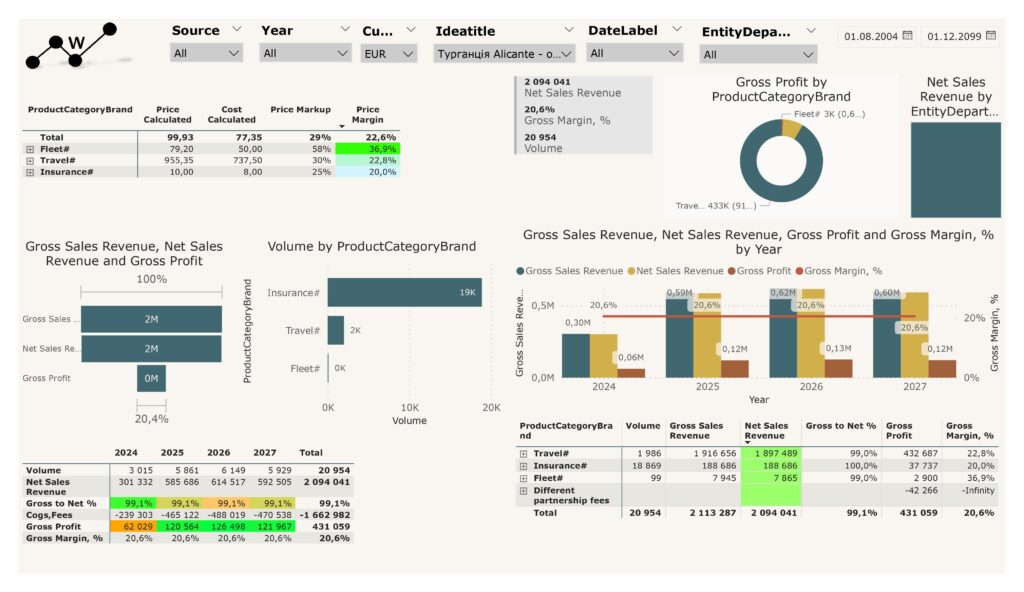Expand Different partnership fees row
The width and height of the screenshot is (1024, 592).
[x=523, y=491]
